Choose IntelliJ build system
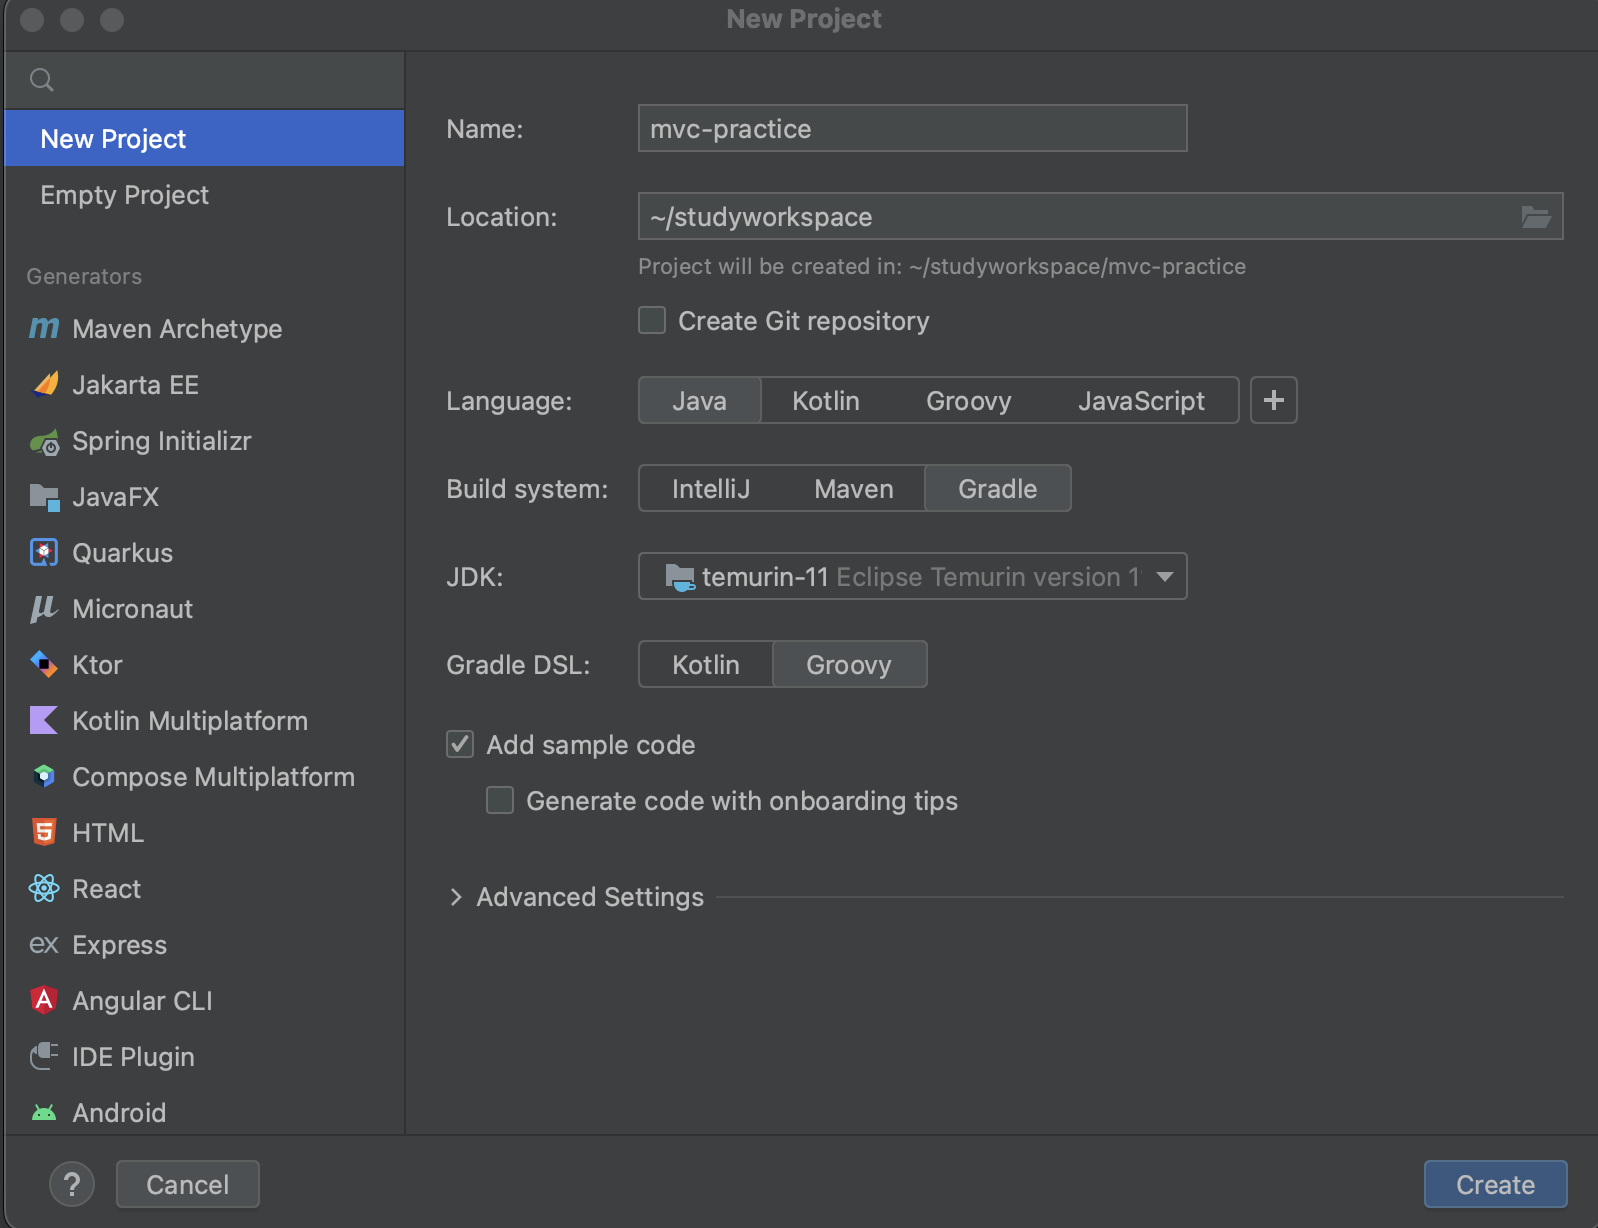 point(711,488)
